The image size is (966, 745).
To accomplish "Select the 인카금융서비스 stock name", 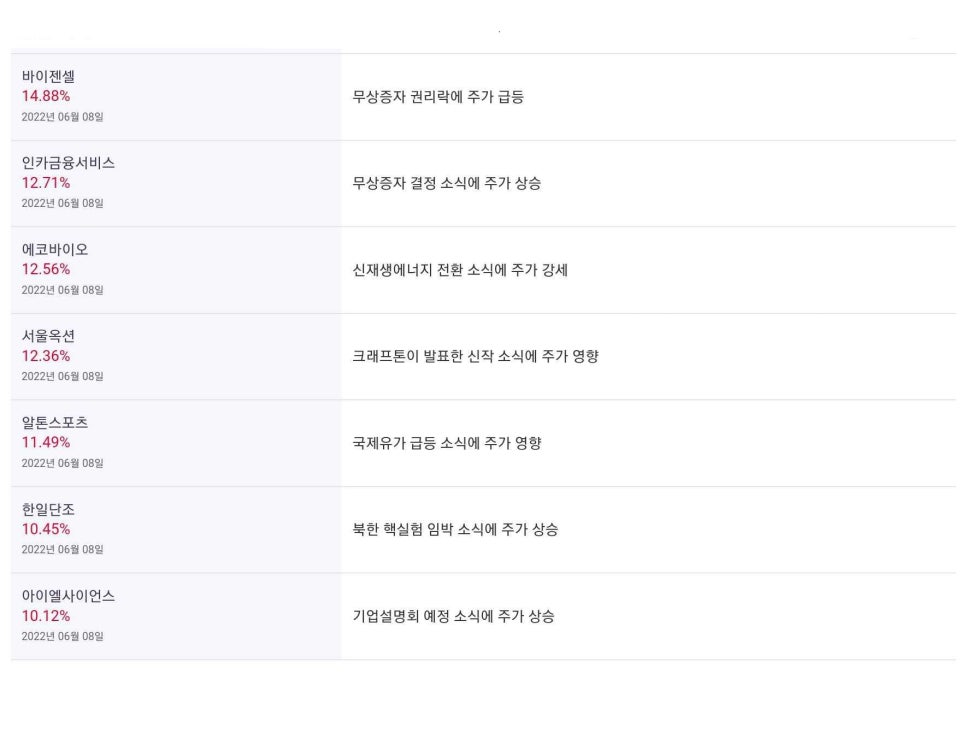I will point(68,163).
